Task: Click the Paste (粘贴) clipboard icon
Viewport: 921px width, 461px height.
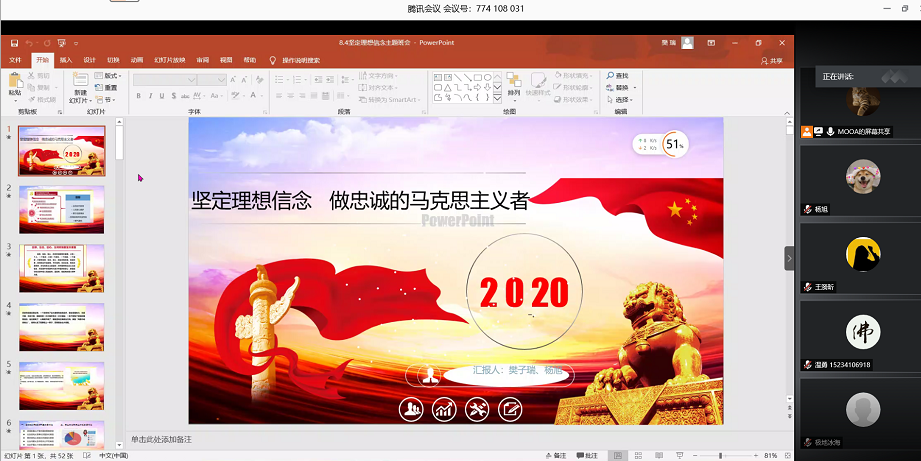Action: (x=15, y=82)
